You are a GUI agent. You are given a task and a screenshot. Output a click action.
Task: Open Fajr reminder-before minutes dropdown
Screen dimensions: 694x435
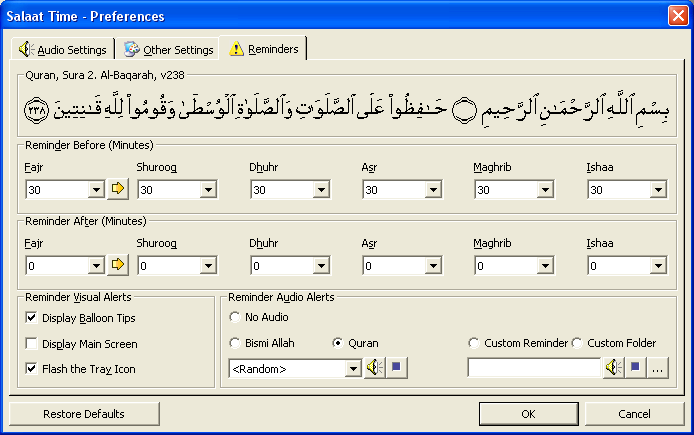click(x=96, y=190)
